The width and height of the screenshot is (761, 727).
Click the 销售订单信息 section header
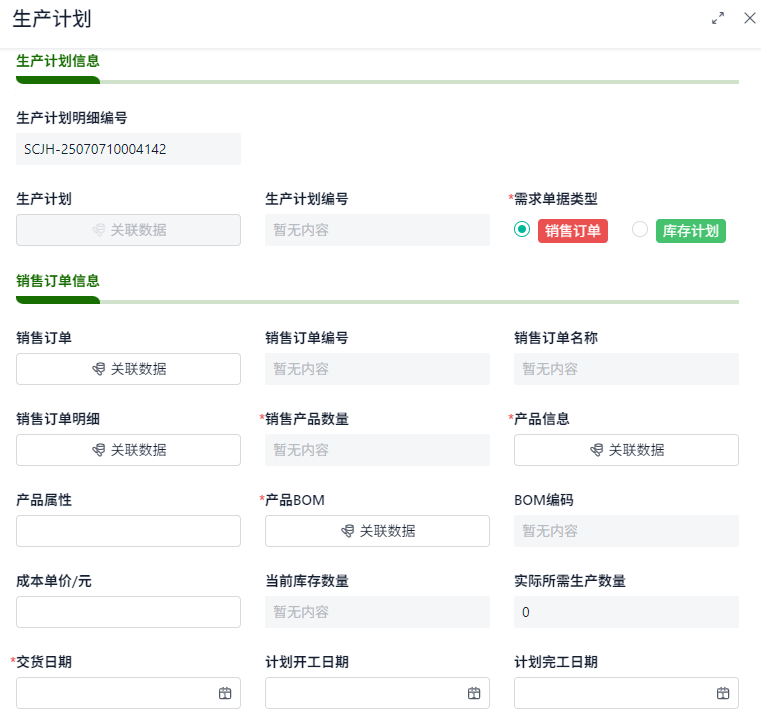[58, 281]
